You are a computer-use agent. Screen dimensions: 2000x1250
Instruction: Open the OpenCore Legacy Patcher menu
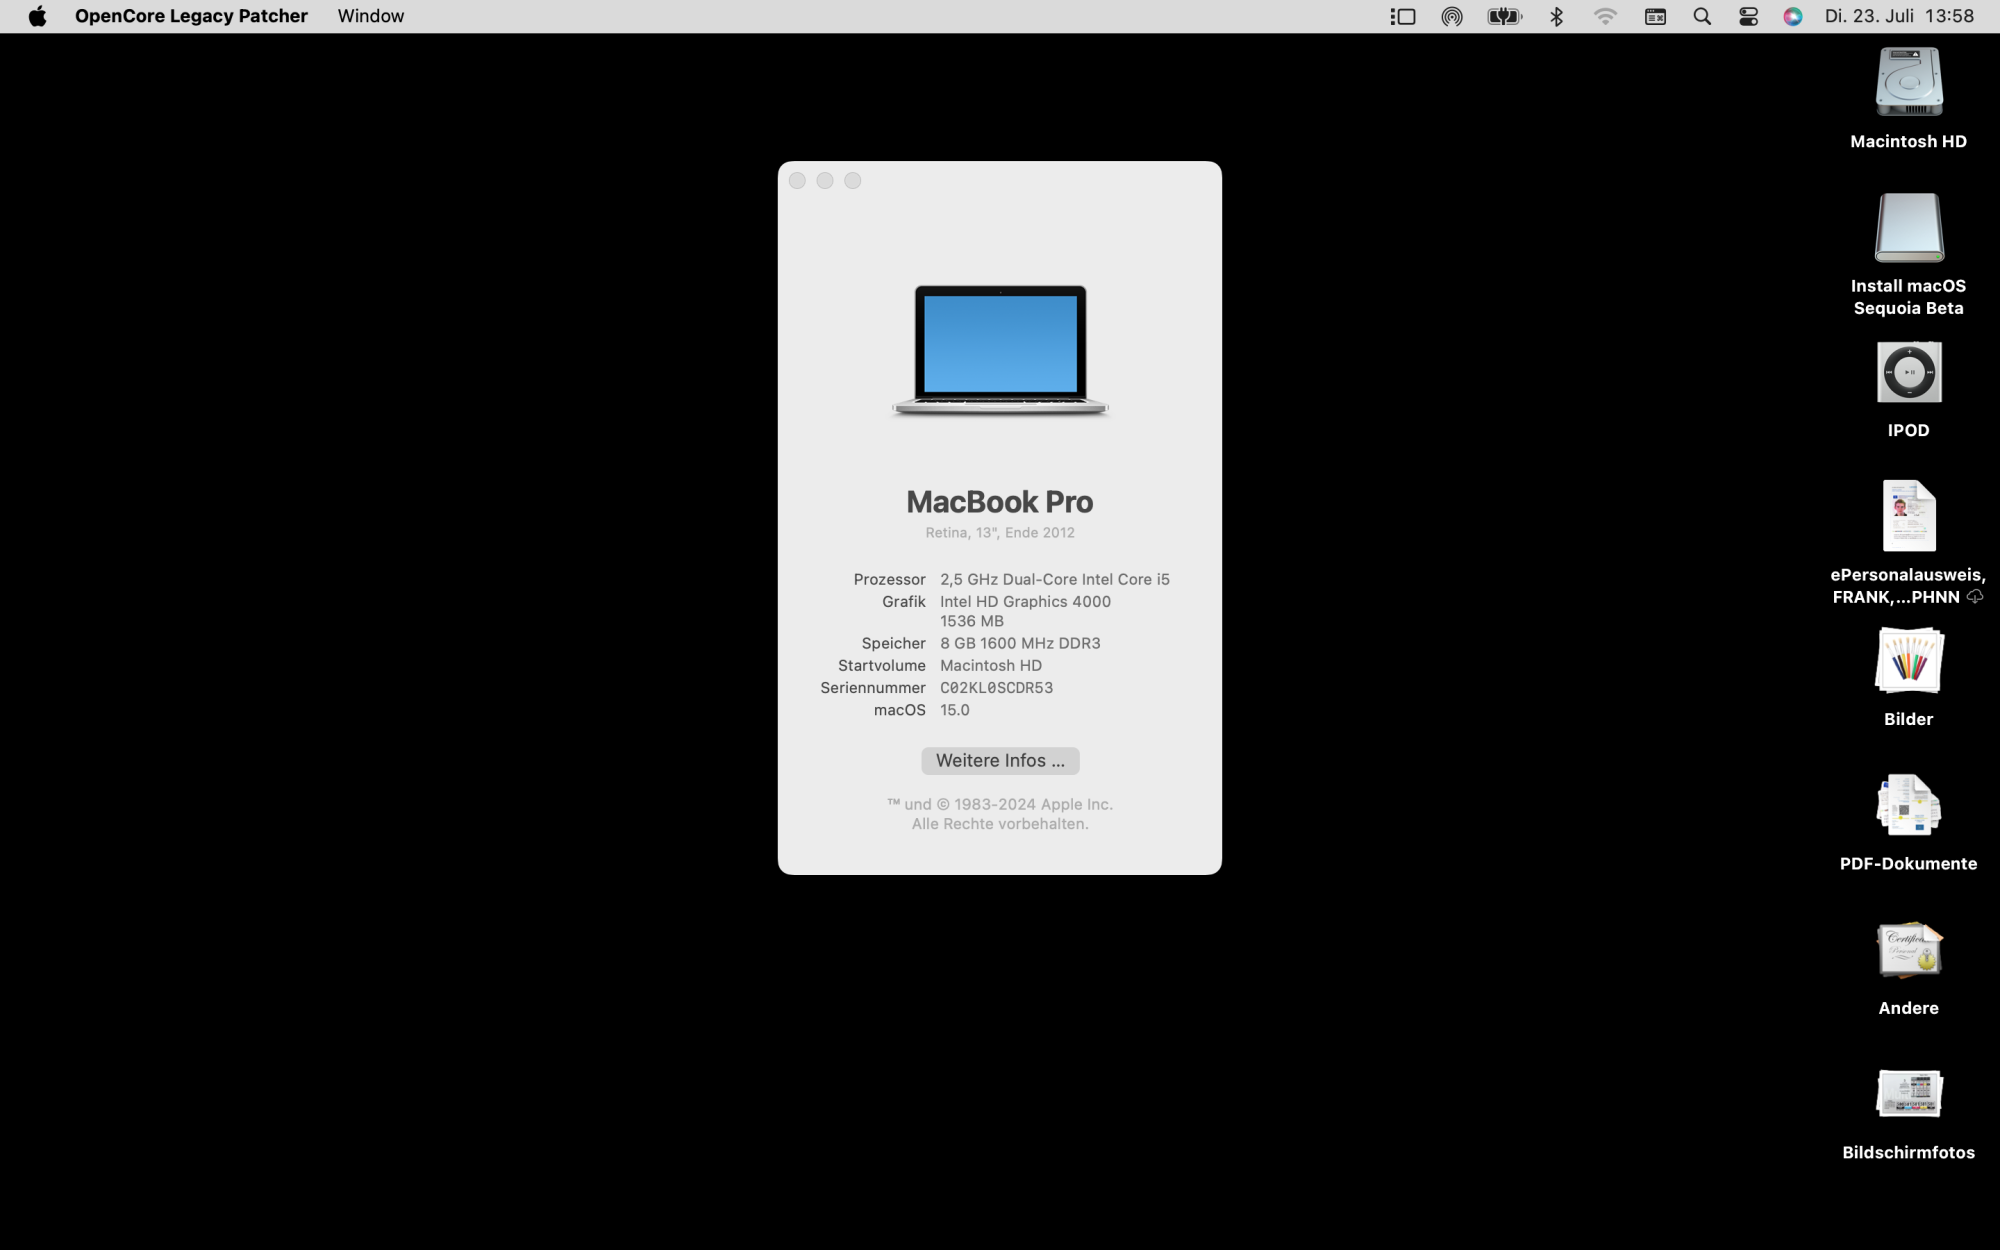(191, 16)
